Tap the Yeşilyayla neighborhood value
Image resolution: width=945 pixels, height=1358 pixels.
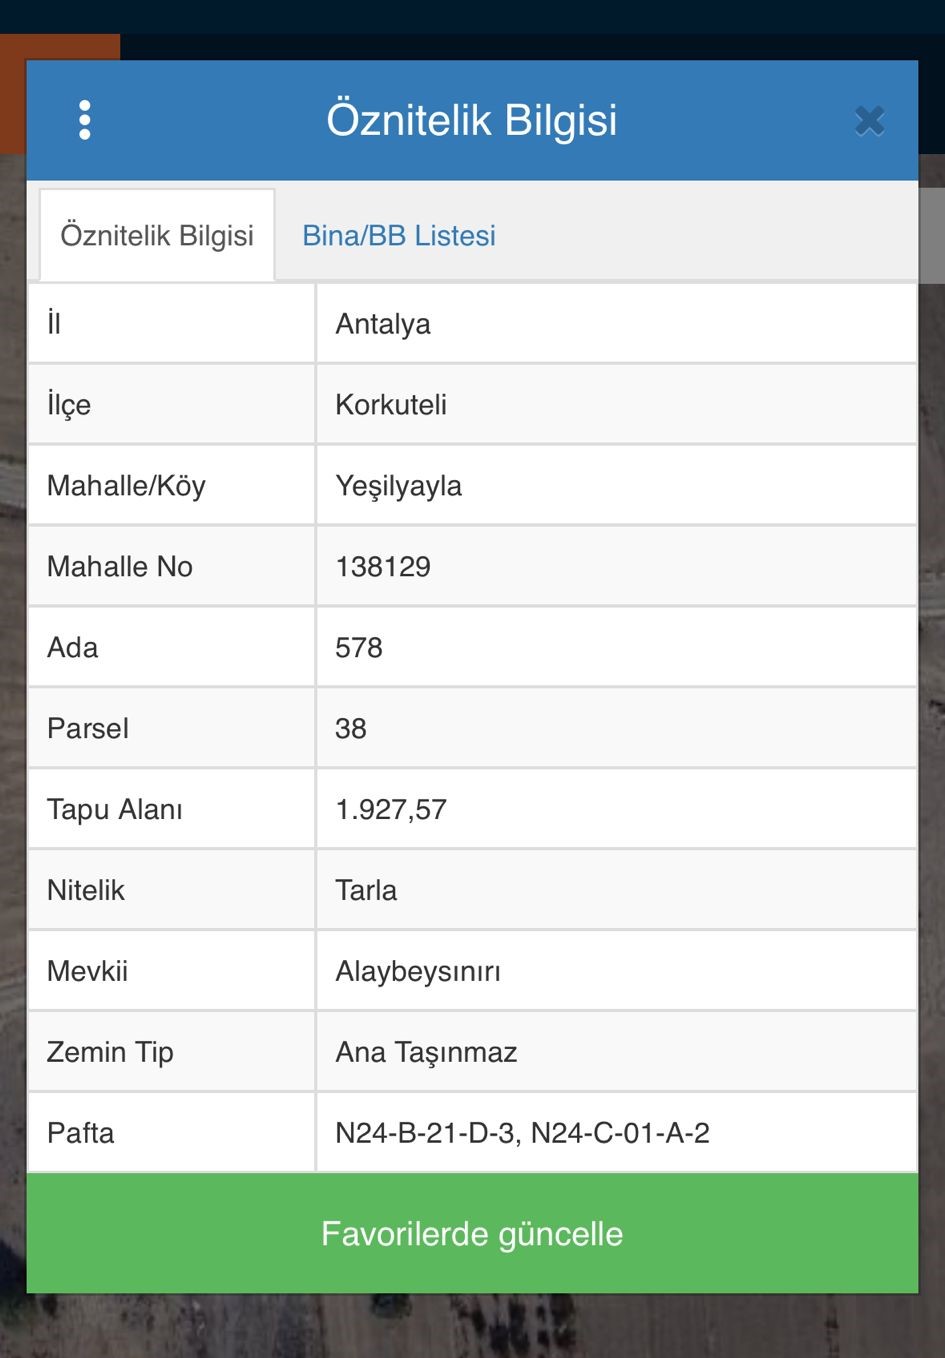point(398,486)
